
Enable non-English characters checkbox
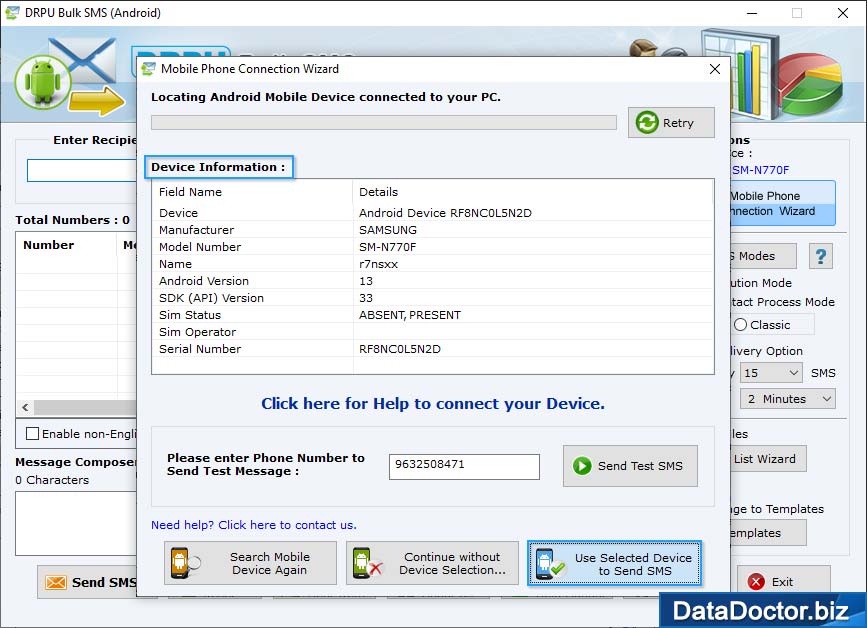tap(33, 434)
